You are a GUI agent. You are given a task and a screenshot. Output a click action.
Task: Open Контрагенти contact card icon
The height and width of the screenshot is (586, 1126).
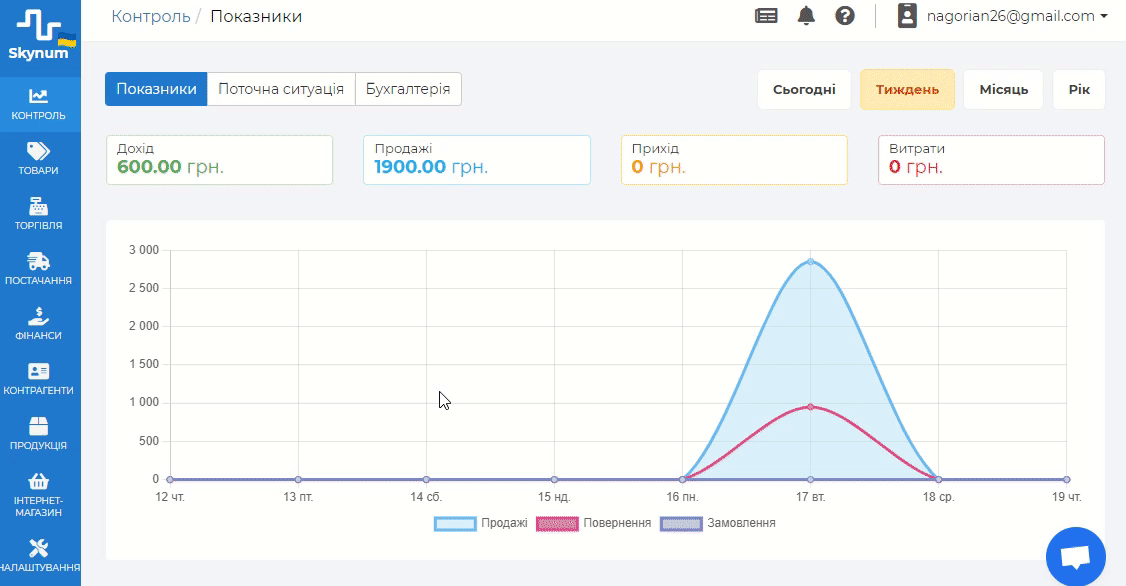pyautogui.click(x=39, y=372)
